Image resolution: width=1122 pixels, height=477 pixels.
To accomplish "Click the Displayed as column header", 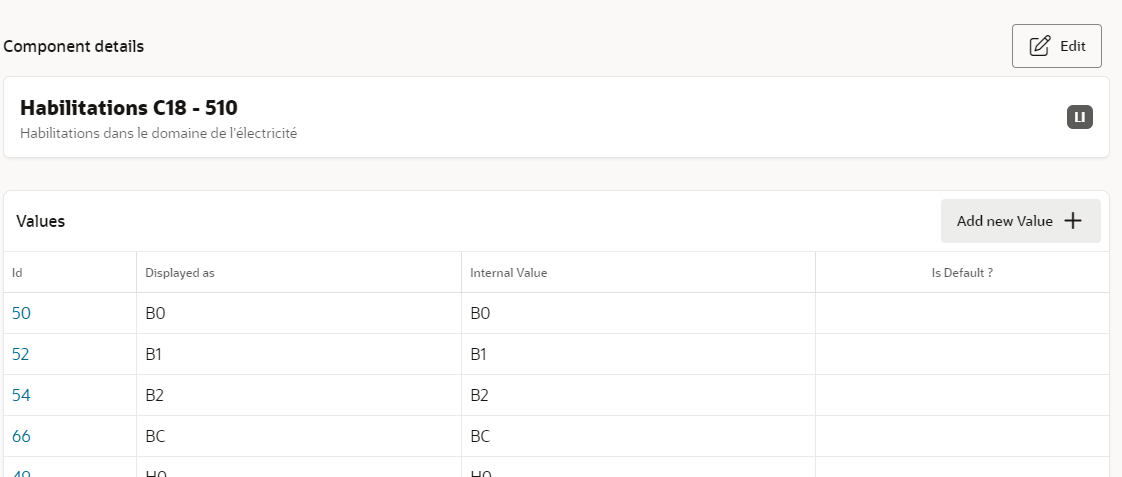I will (180, 272).
